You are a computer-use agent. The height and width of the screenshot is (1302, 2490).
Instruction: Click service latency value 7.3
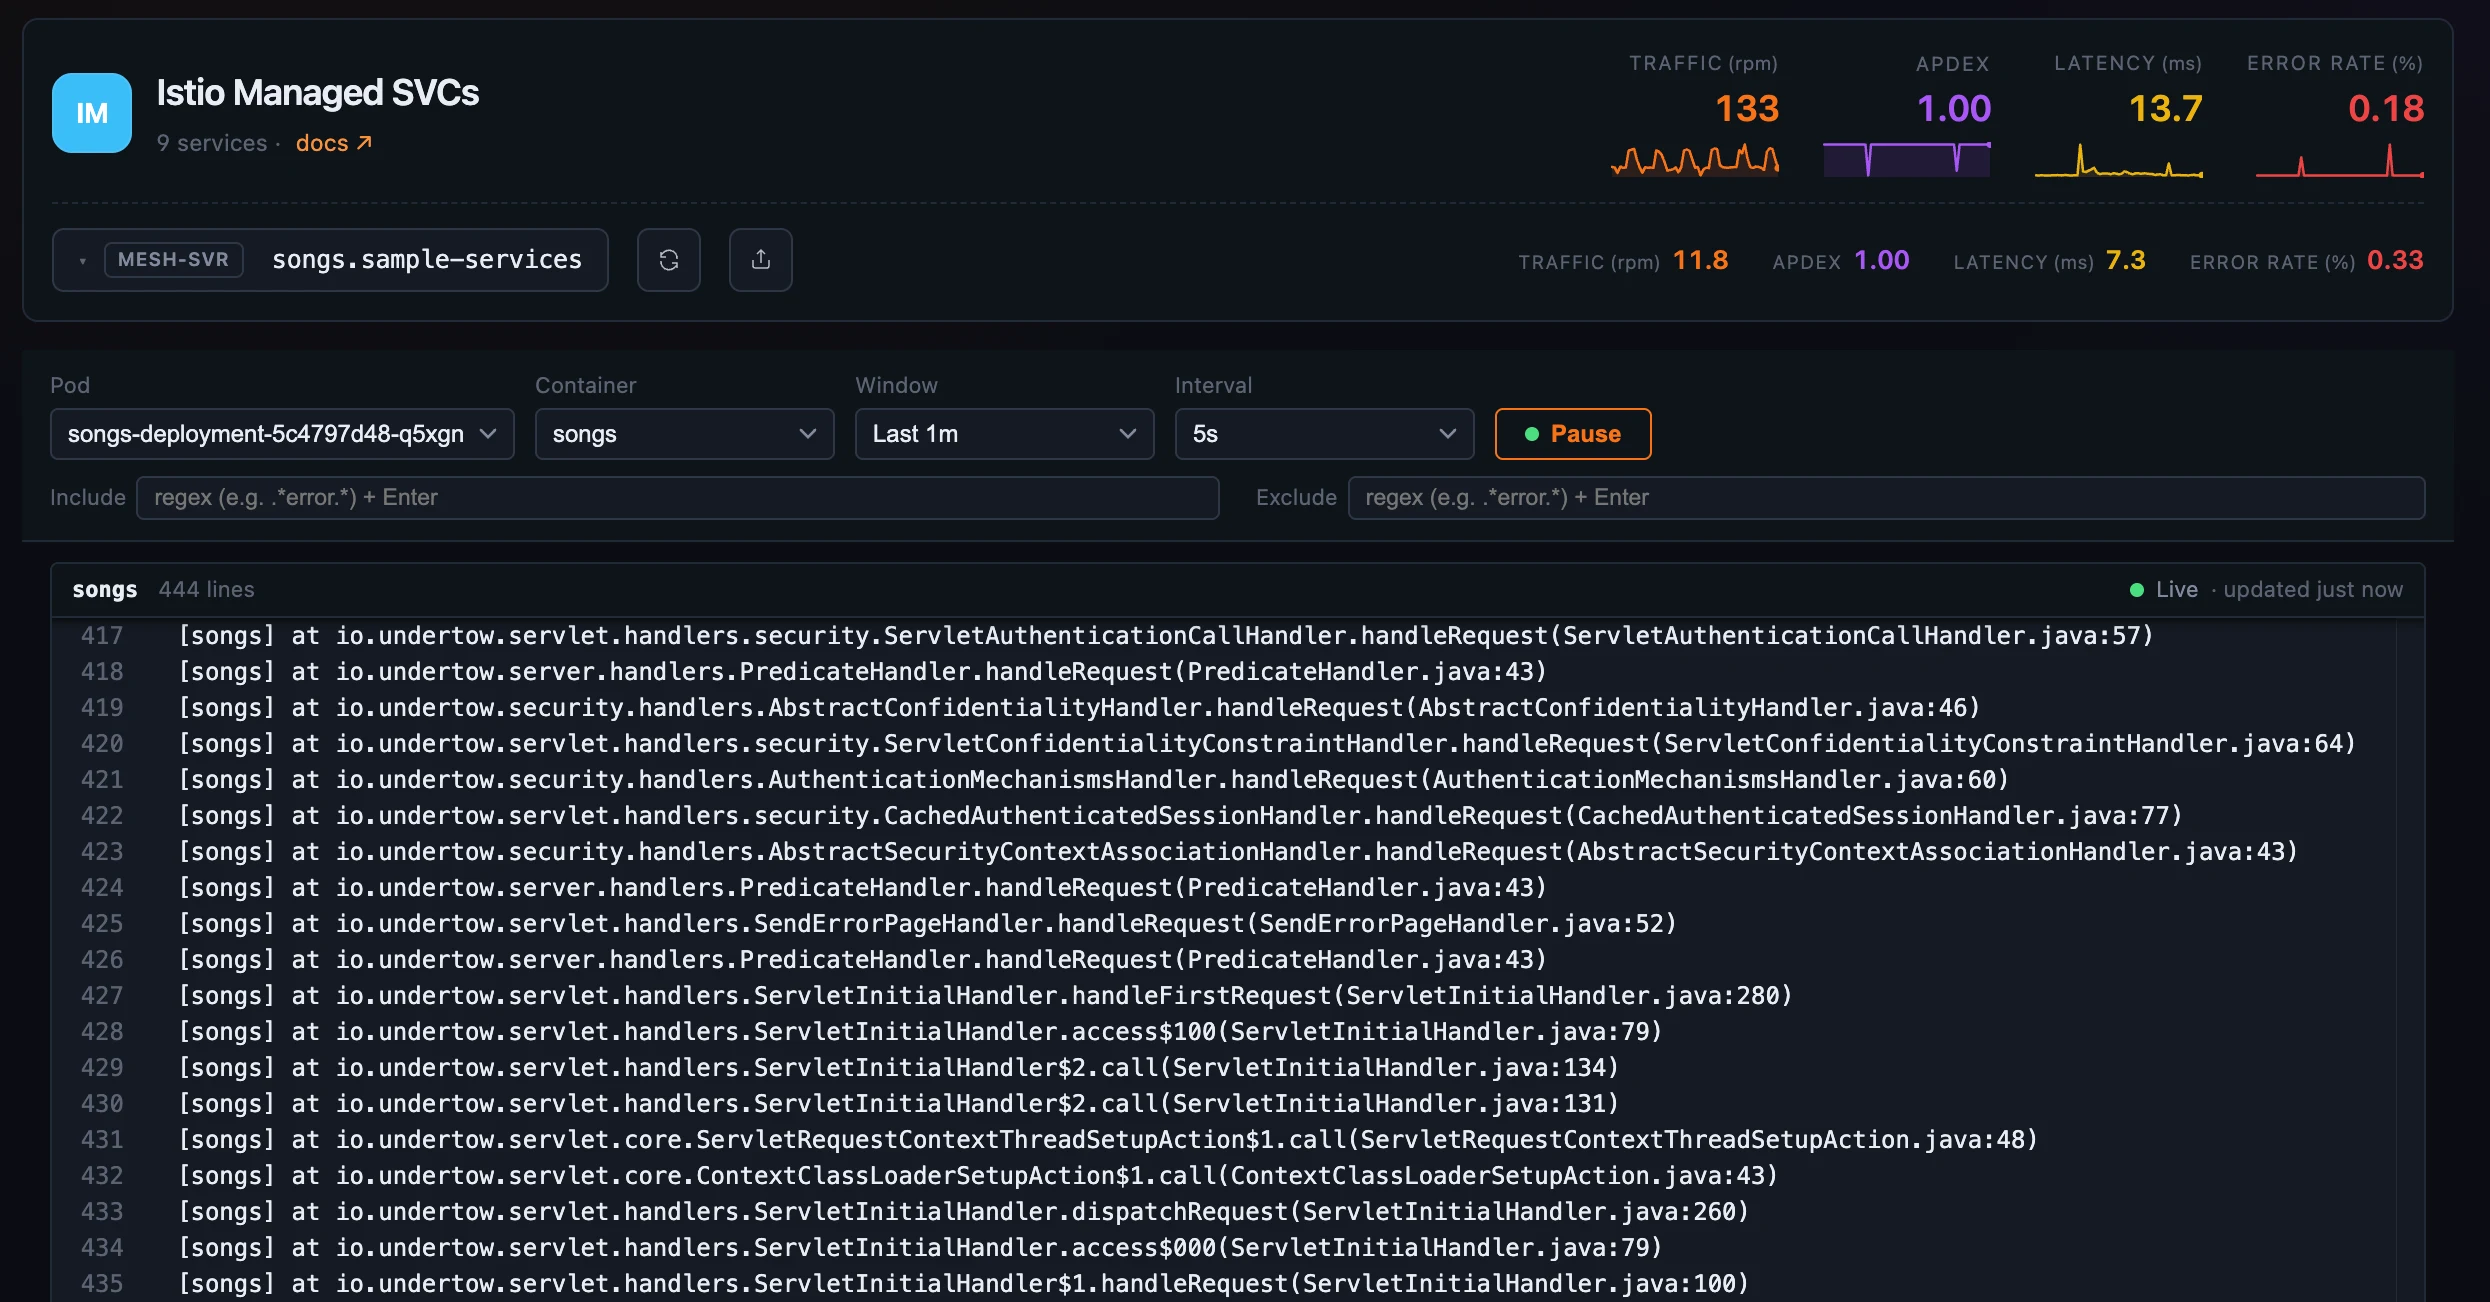tap(2125, 260)
